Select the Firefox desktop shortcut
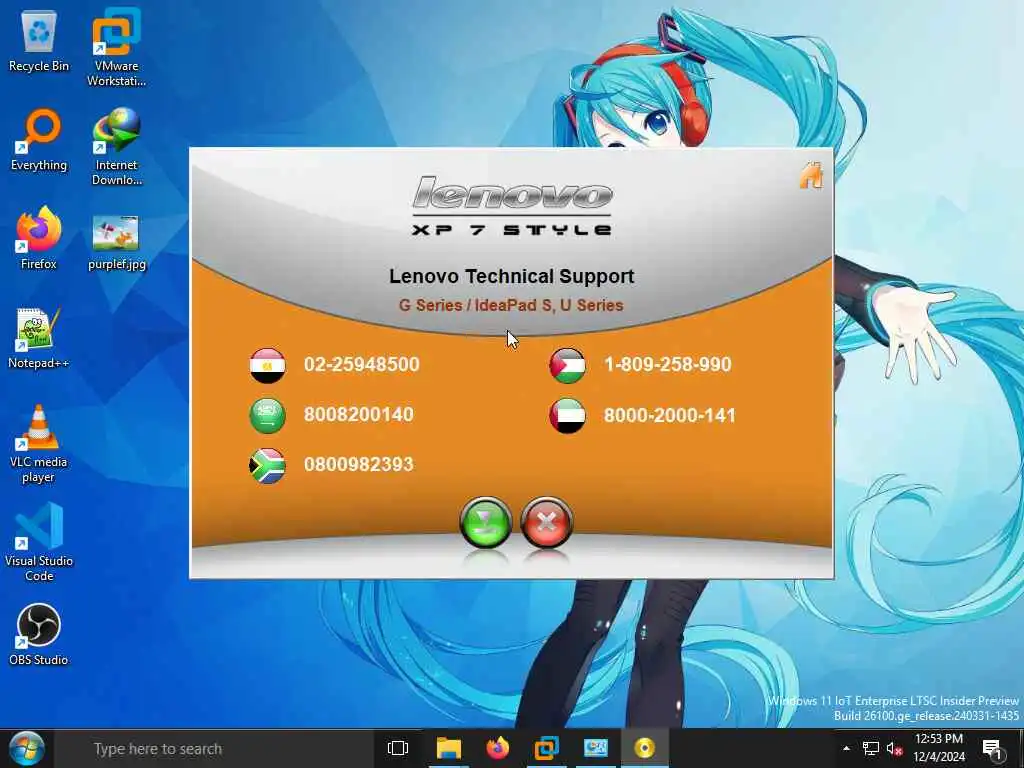 coord(39,238)
